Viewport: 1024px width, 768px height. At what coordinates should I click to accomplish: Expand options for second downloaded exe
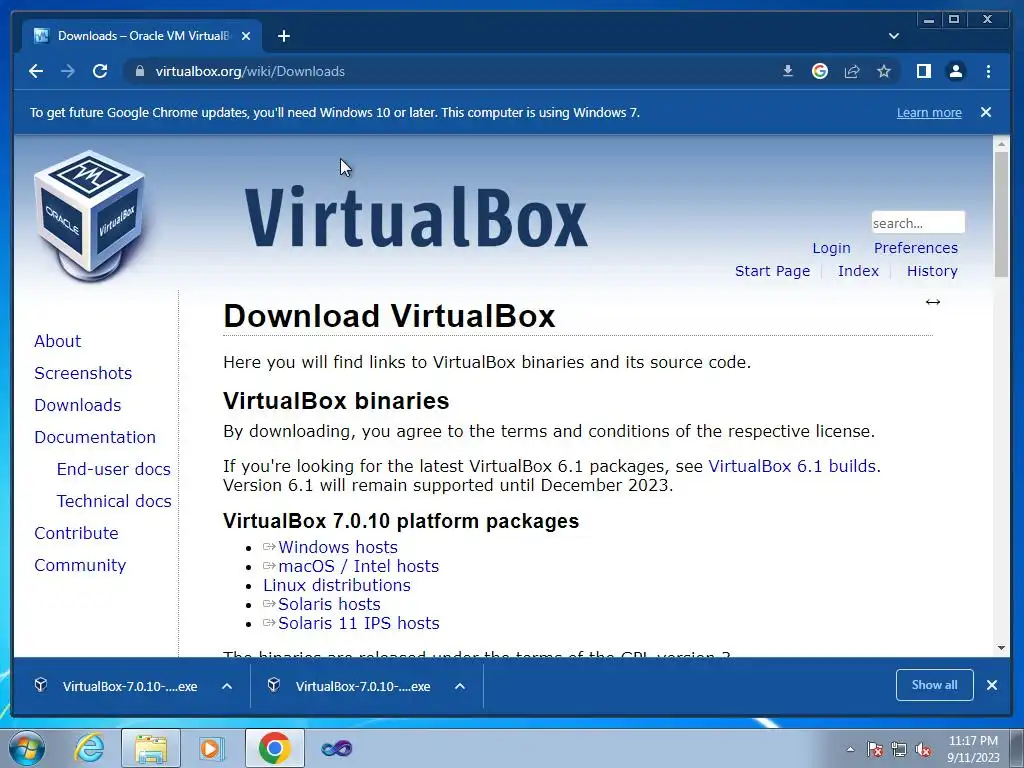click(x=460, y=686)
